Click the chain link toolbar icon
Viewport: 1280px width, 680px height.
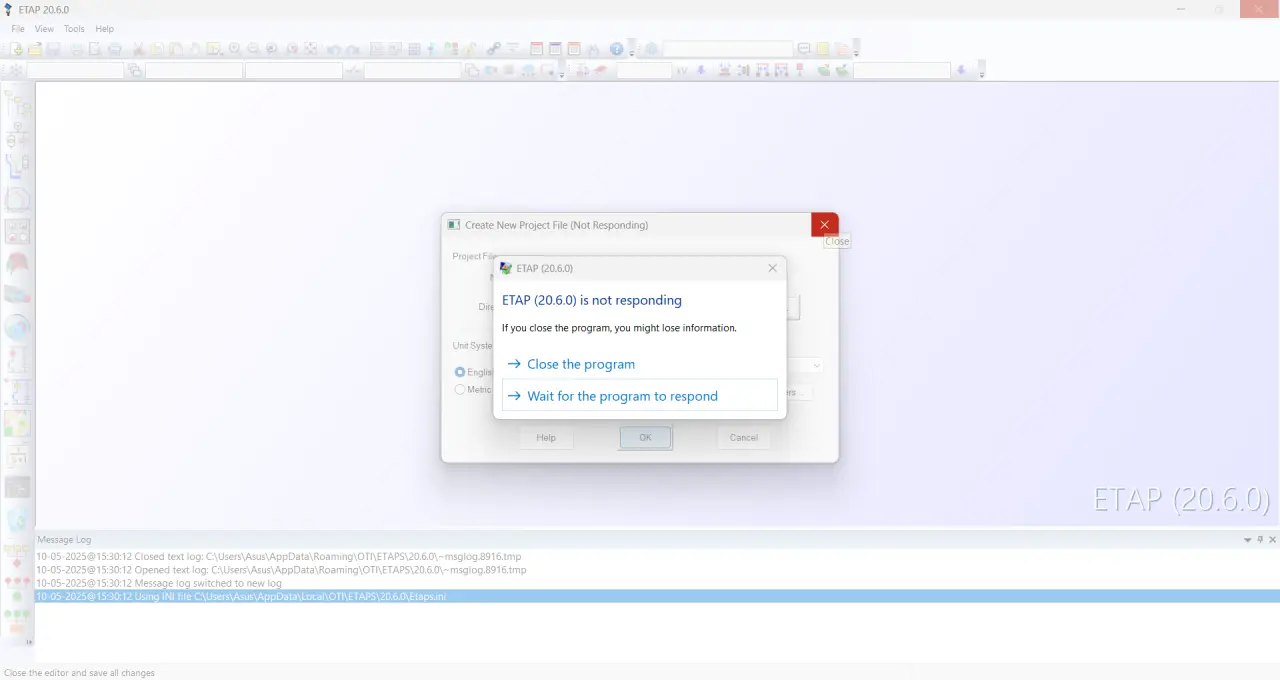[x=493, y=48]
